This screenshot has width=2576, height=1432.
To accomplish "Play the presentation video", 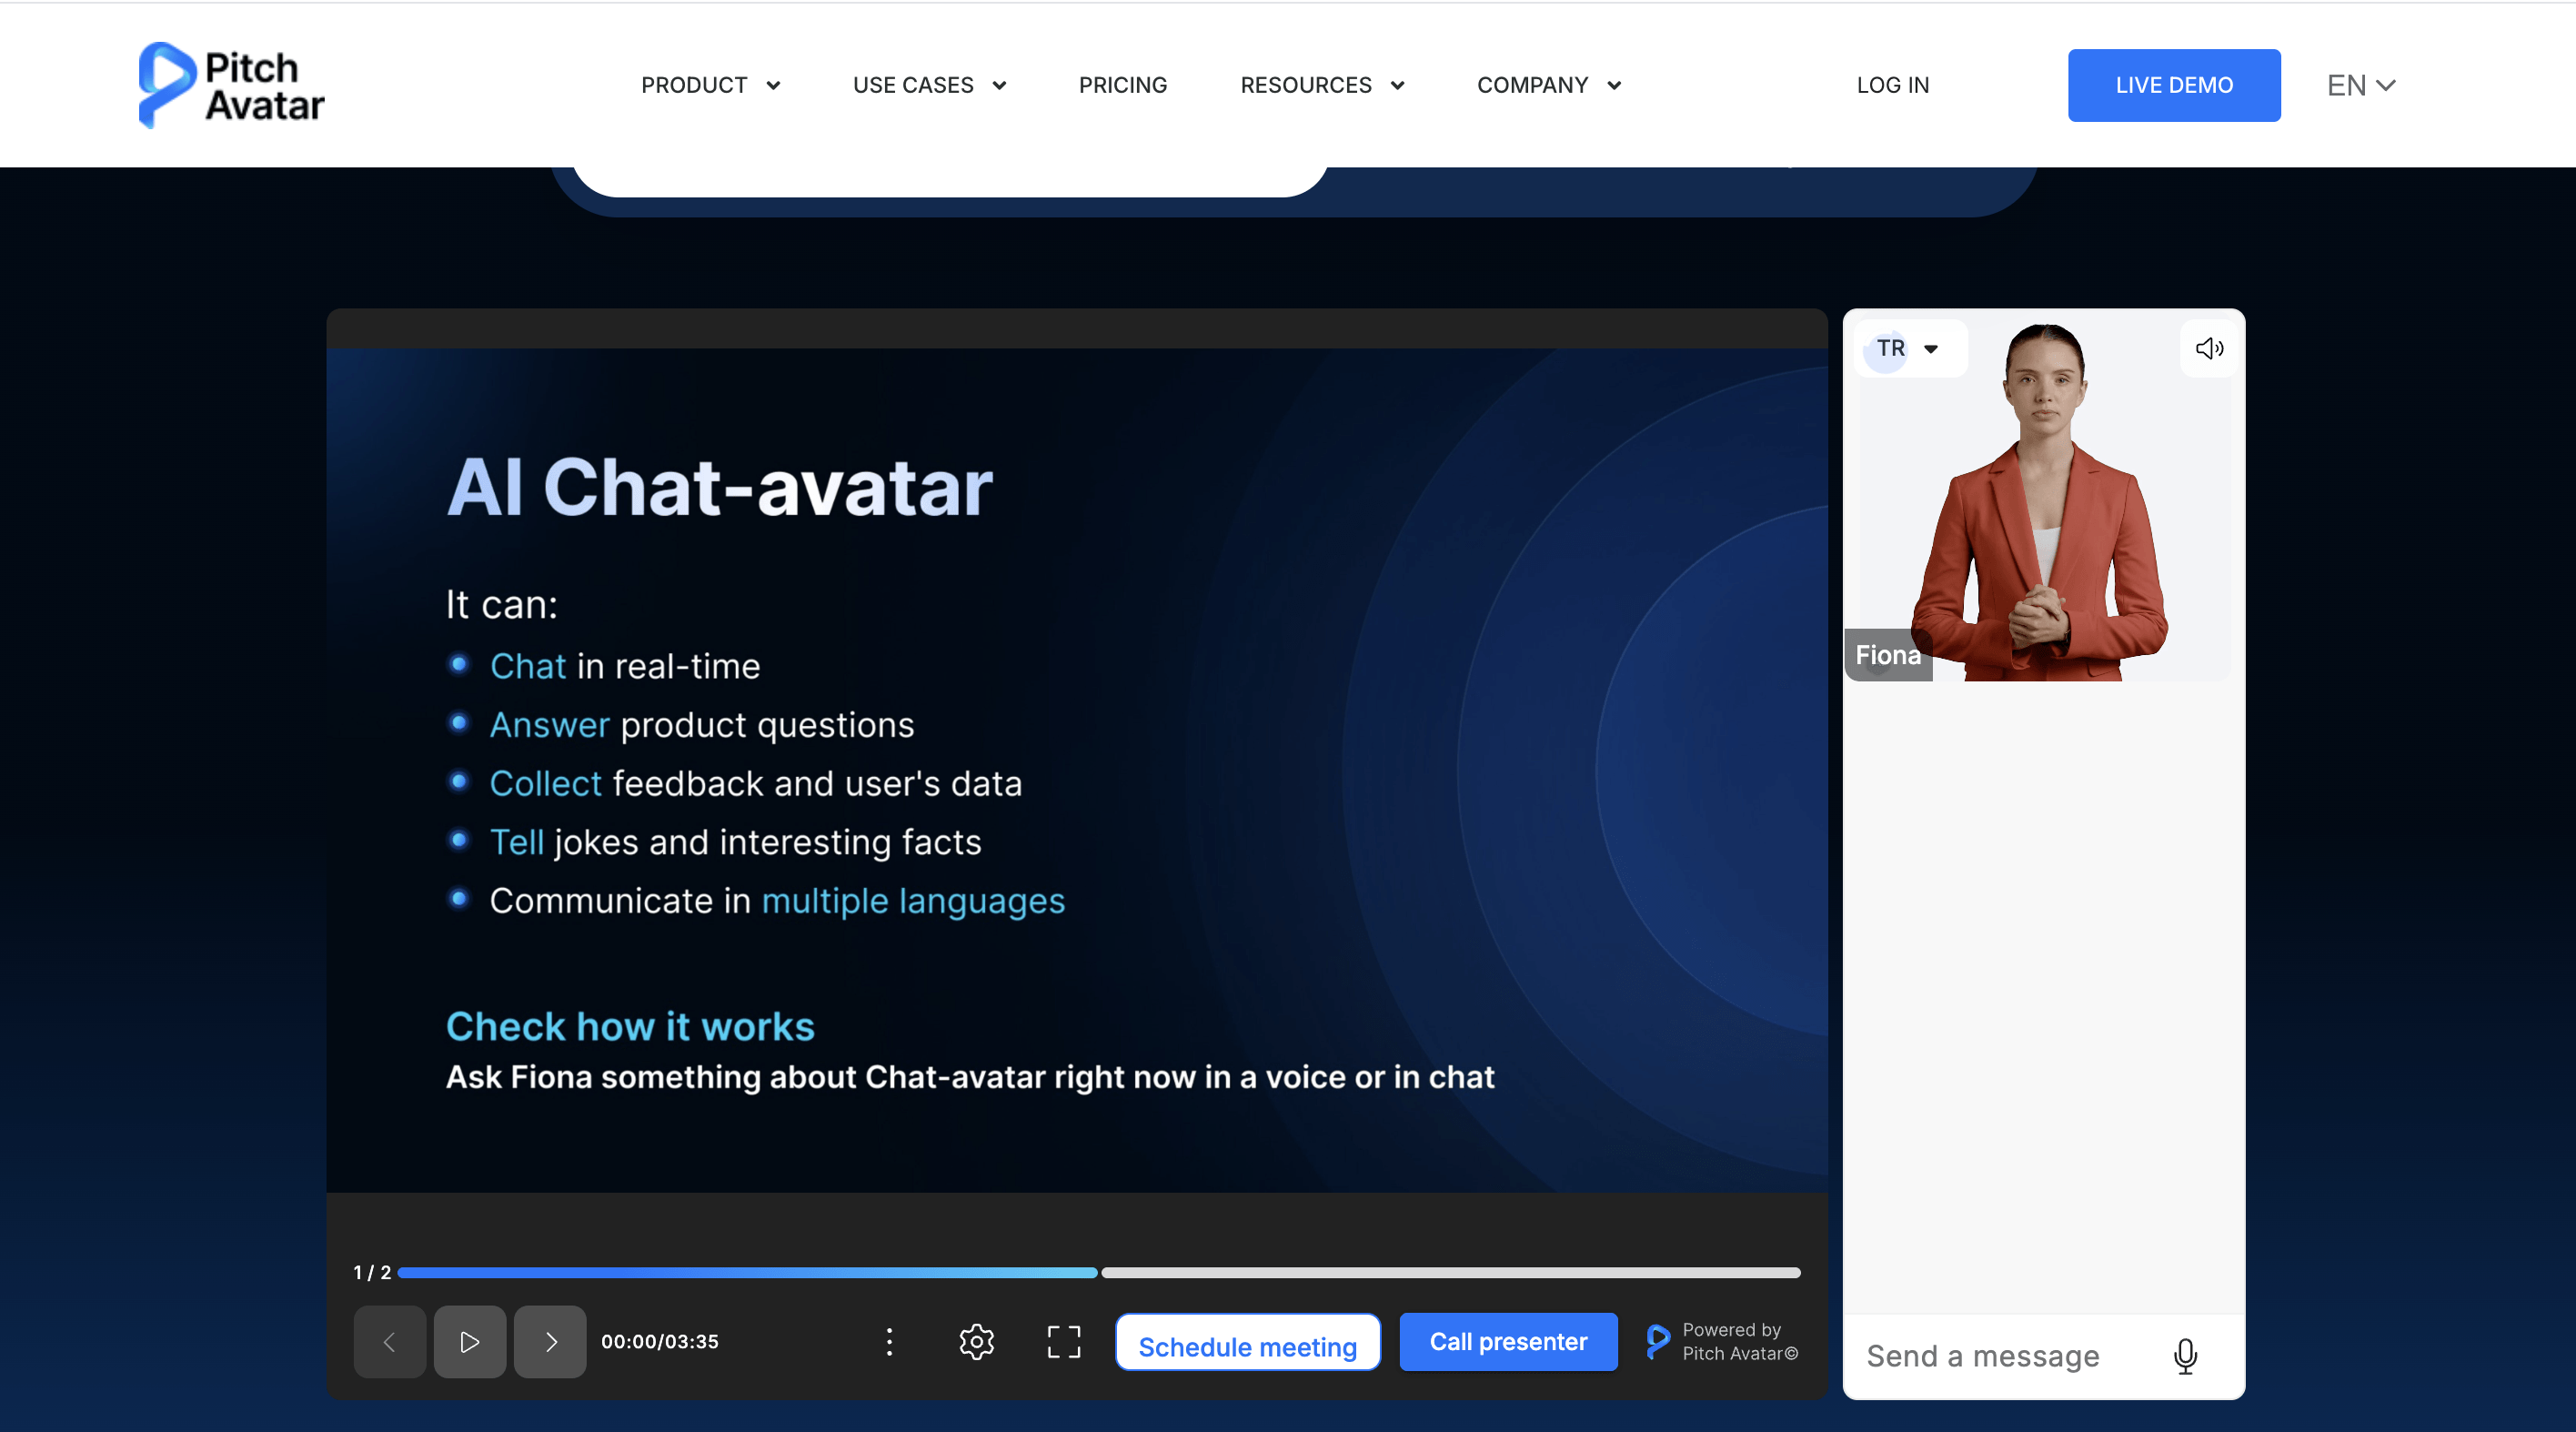I will click(469, 1341).
